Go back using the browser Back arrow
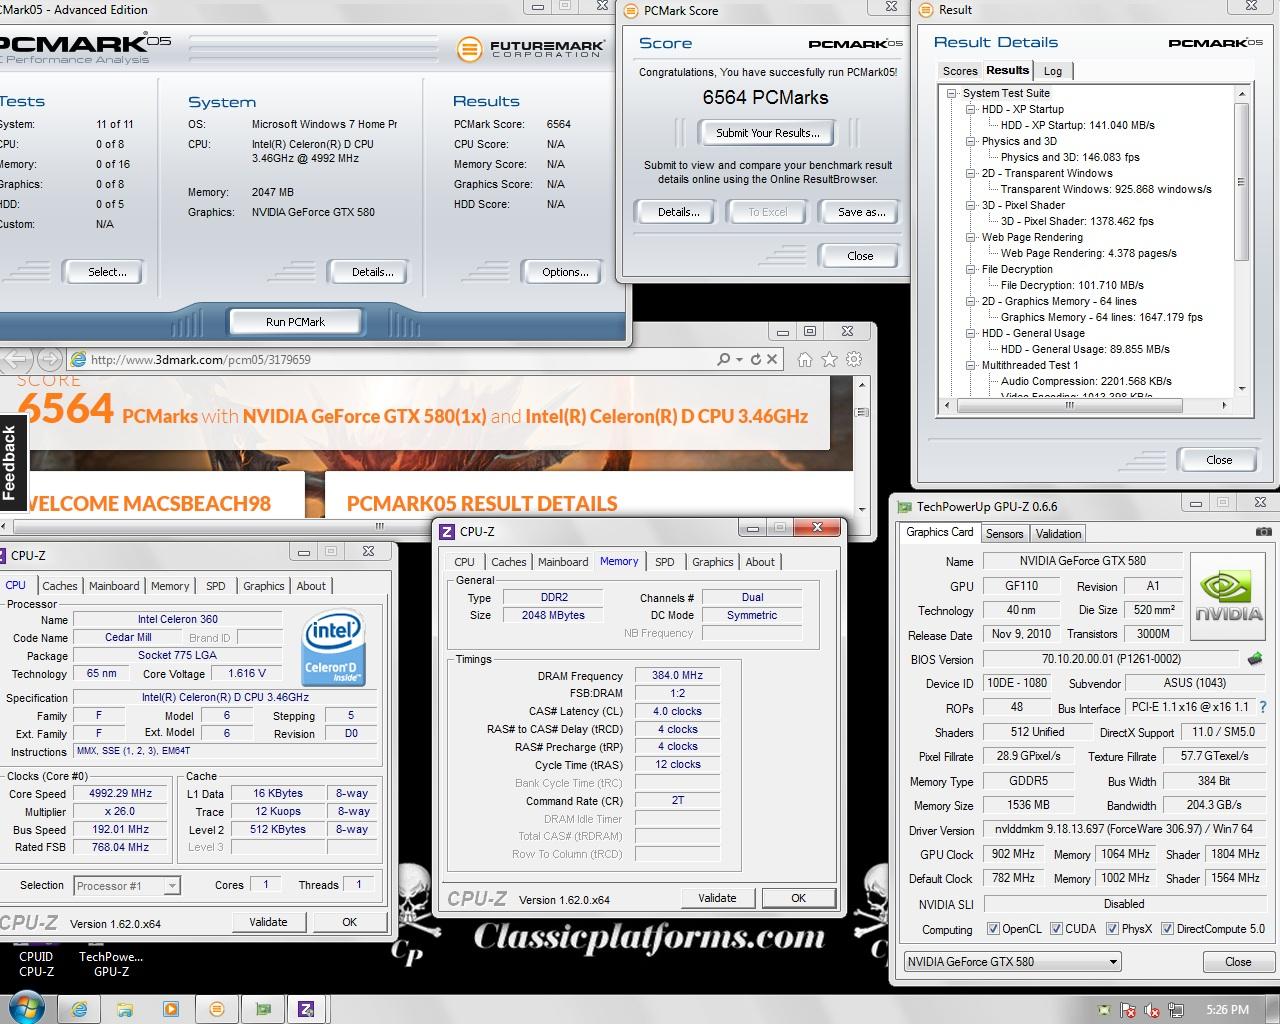 (x=18, y=359)
